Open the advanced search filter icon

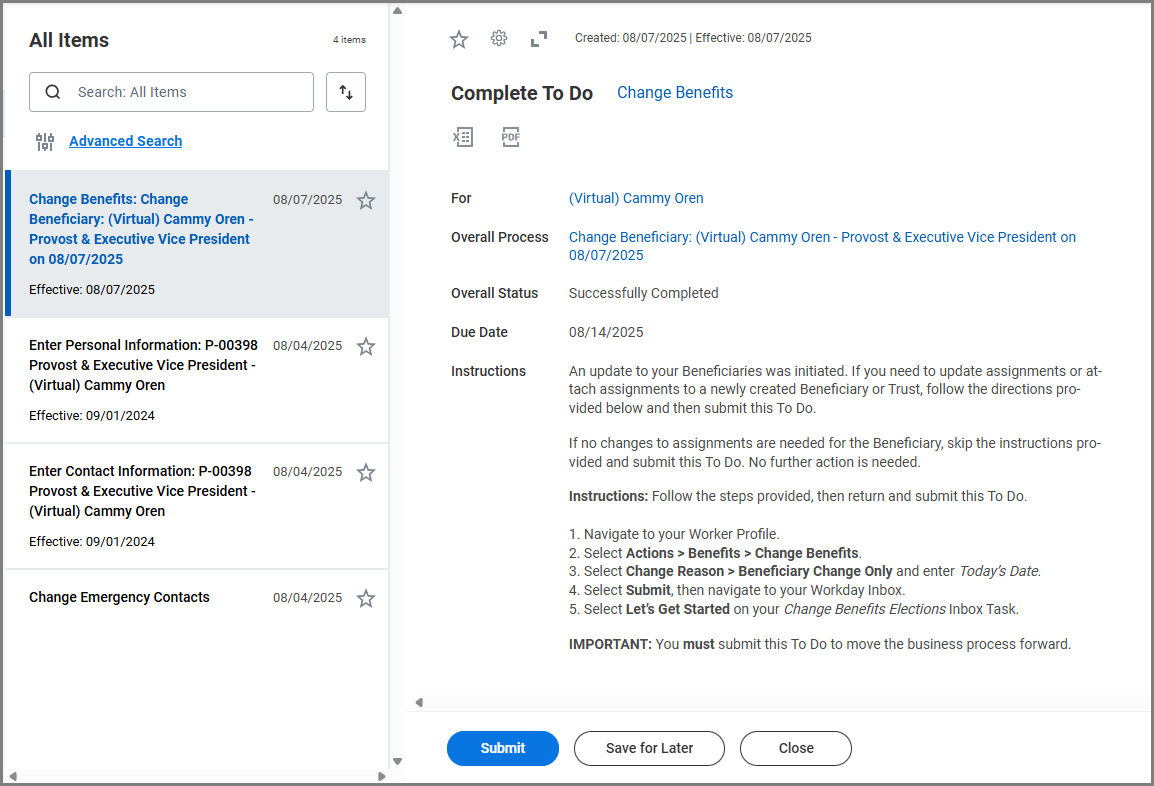45,142
